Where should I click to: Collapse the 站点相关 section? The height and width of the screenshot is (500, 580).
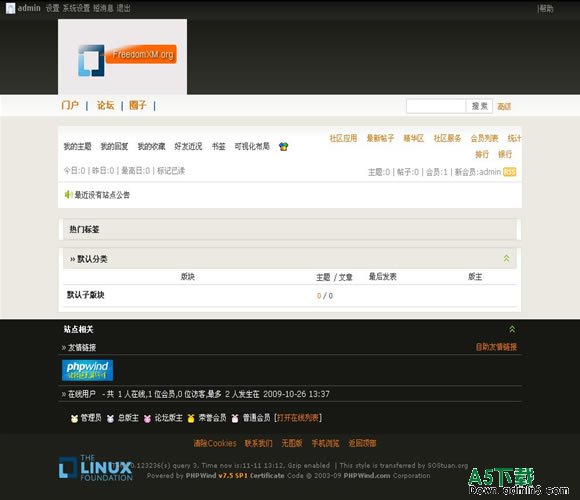pyautogui.click(x=512, y=329)
